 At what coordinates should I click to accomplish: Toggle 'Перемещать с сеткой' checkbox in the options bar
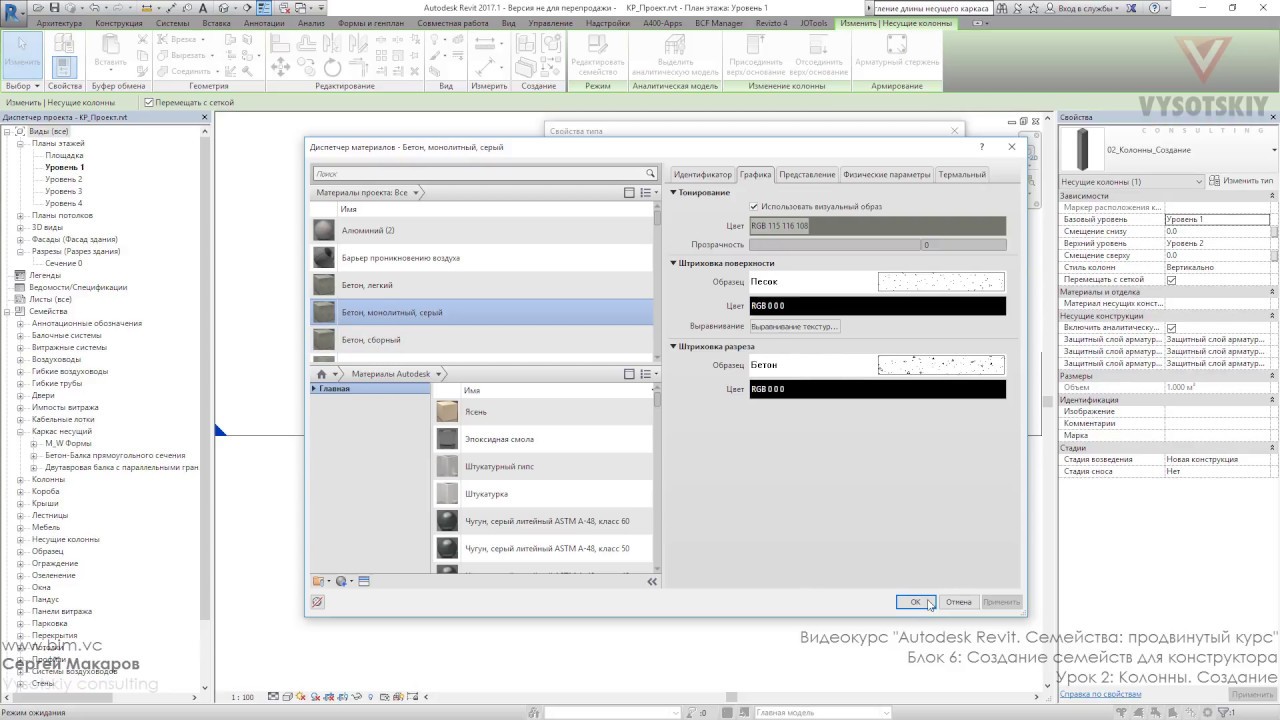(149, 102)
